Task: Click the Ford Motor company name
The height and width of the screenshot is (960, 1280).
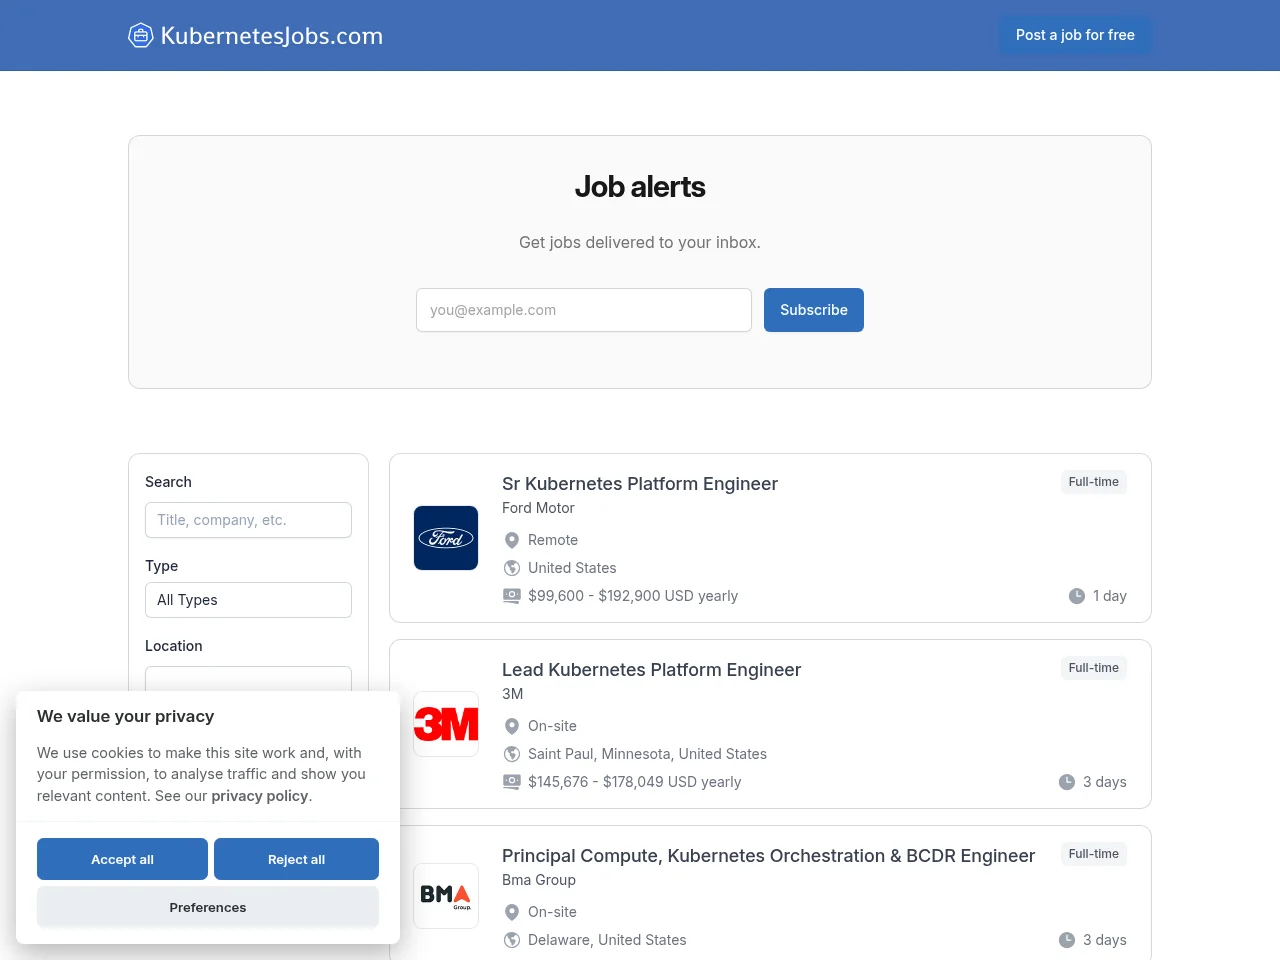Action: tap(538, 508)
